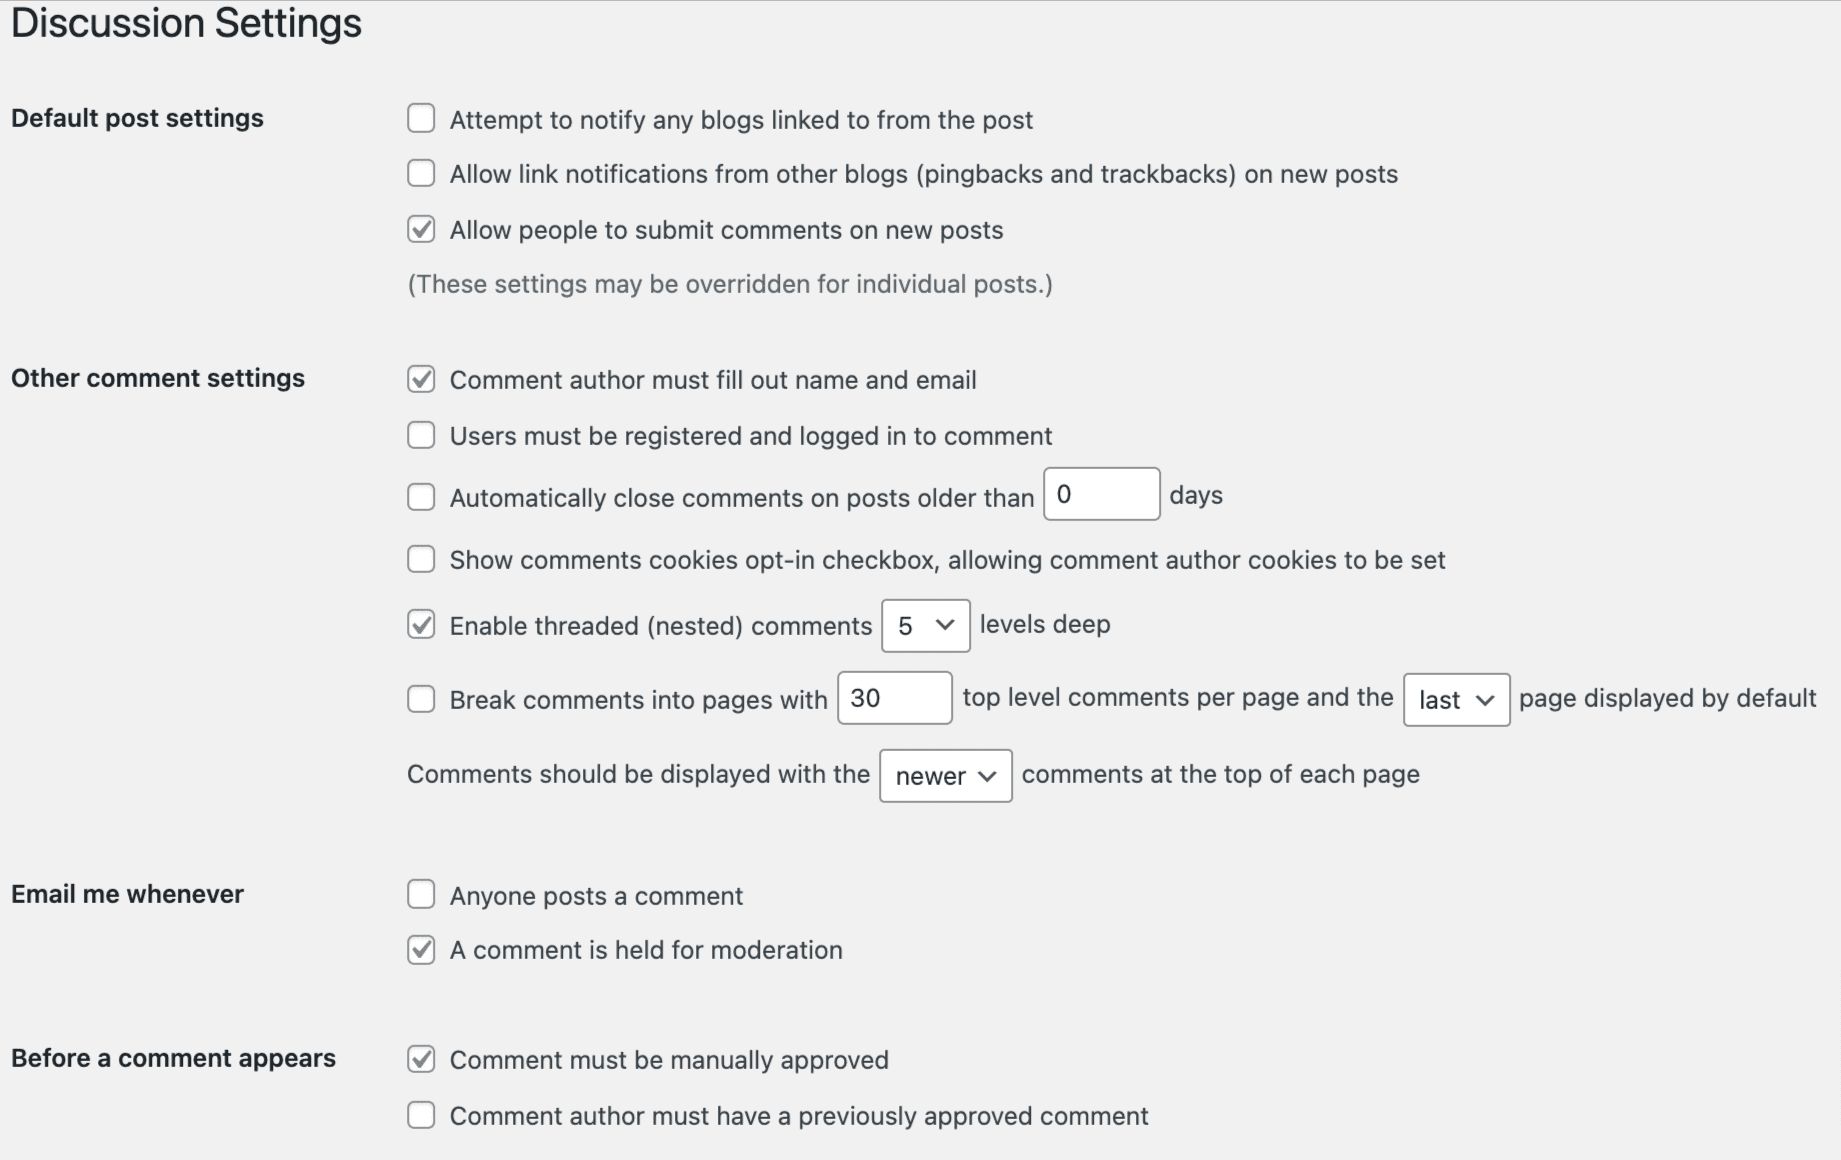Screen dimensions: 1841x1160
Task: Uncheck email when comment held for moderation
Action: click(x=421, y=949)
